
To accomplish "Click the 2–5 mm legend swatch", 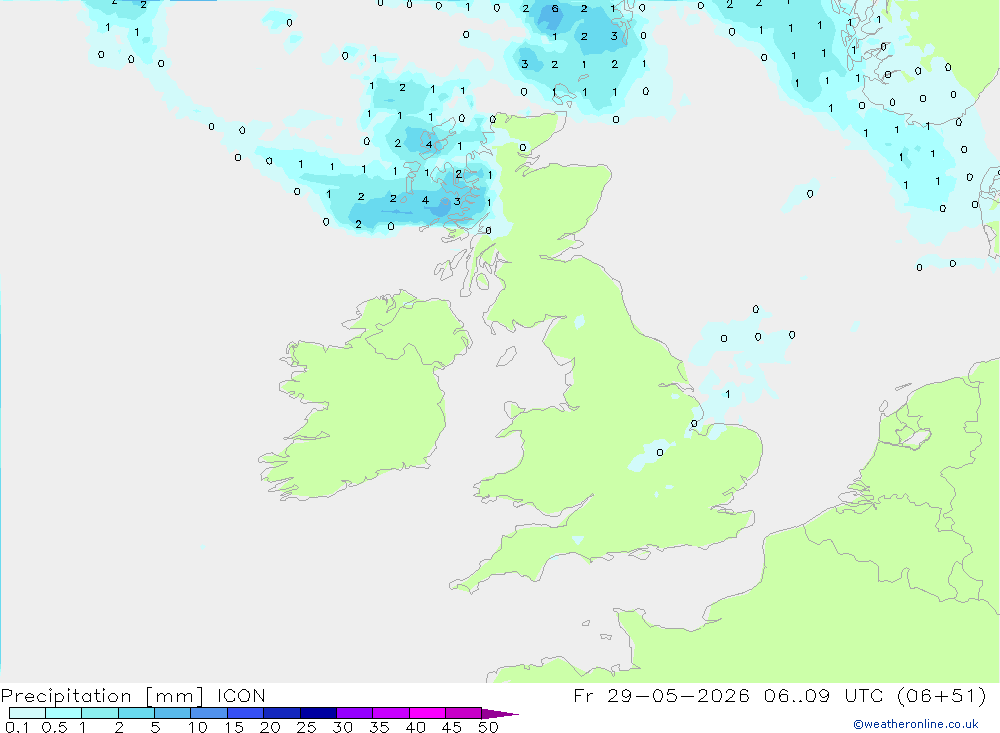I will coord(136,713).
